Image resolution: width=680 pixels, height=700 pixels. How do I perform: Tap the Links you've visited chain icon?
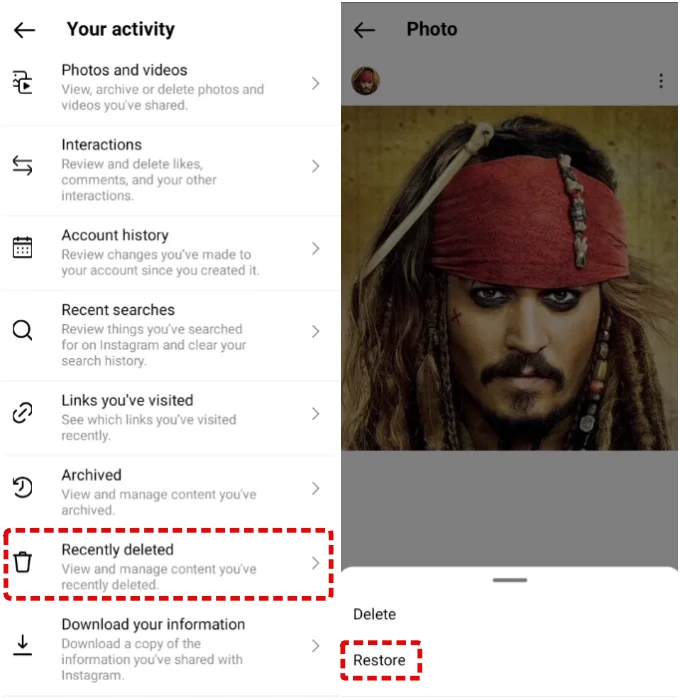tap(22, 412)
